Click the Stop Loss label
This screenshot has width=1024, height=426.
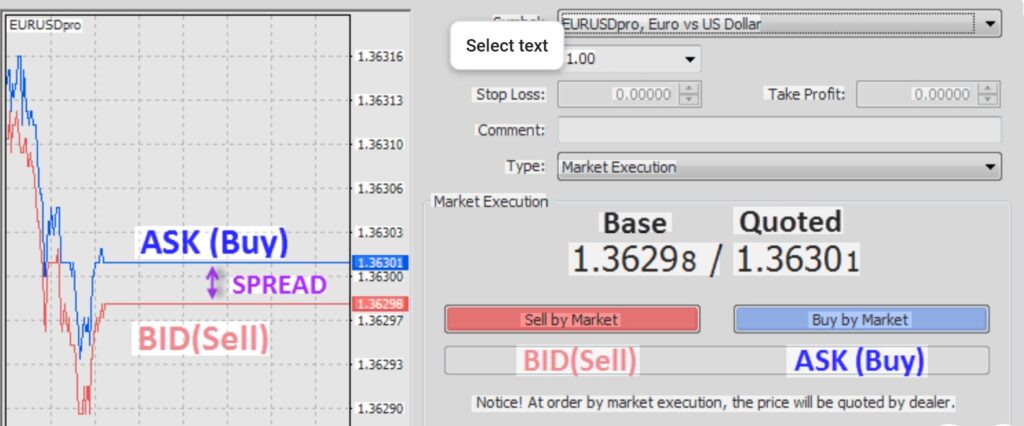coord(510,95)
